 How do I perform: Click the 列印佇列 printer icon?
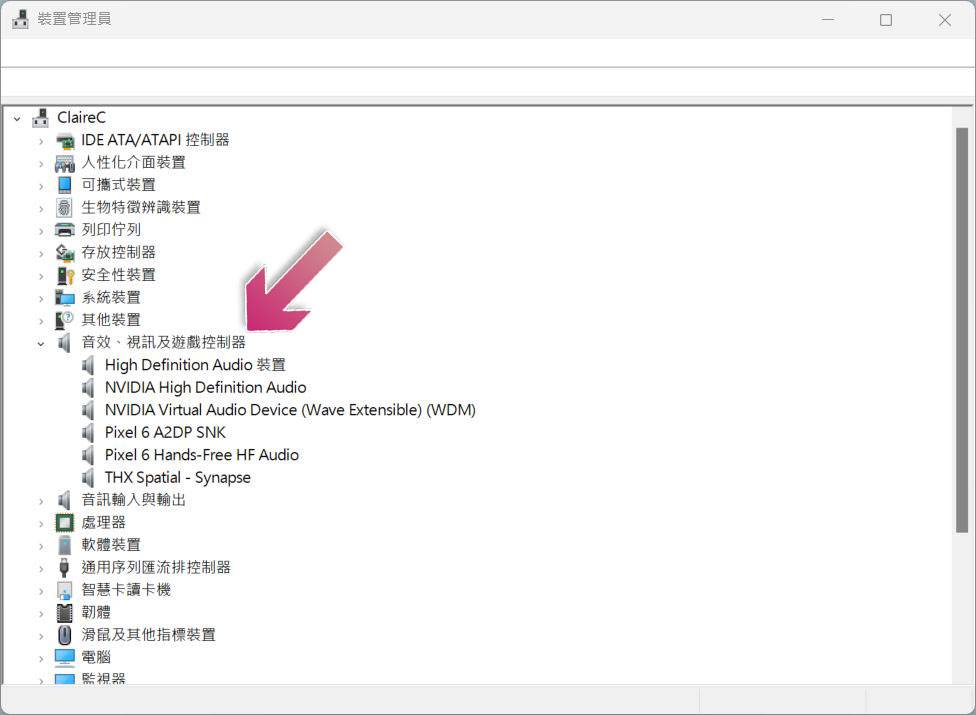point(65,230)
